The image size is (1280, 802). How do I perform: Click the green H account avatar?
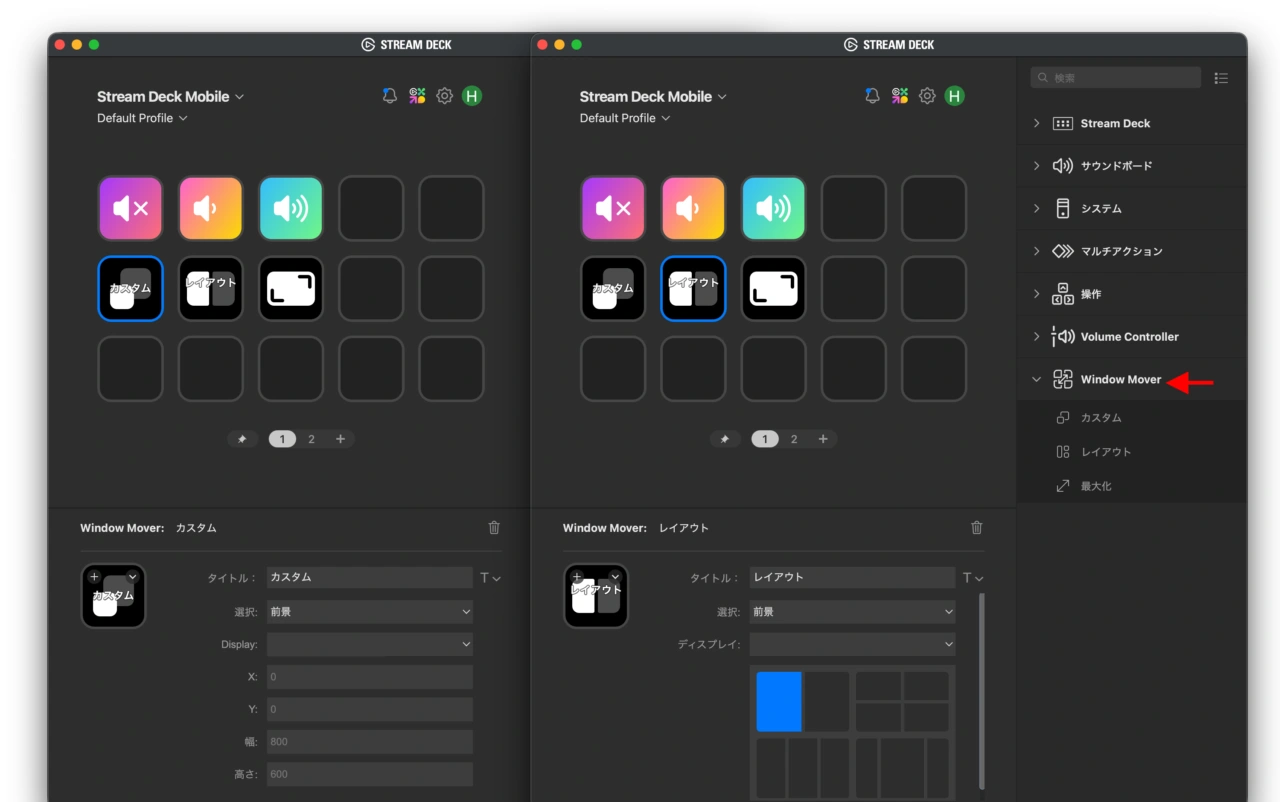(x=471, y=96)
